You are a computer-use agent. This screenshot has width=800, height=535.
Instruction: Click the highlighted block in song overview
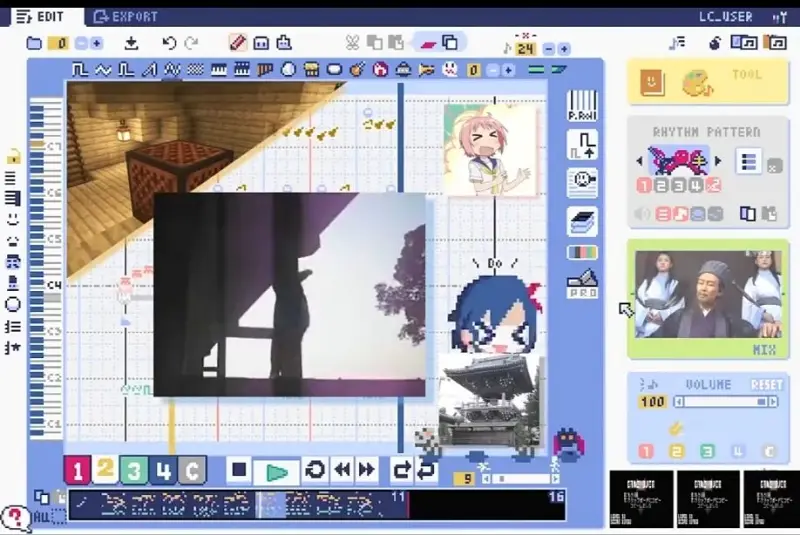point(270,504)
